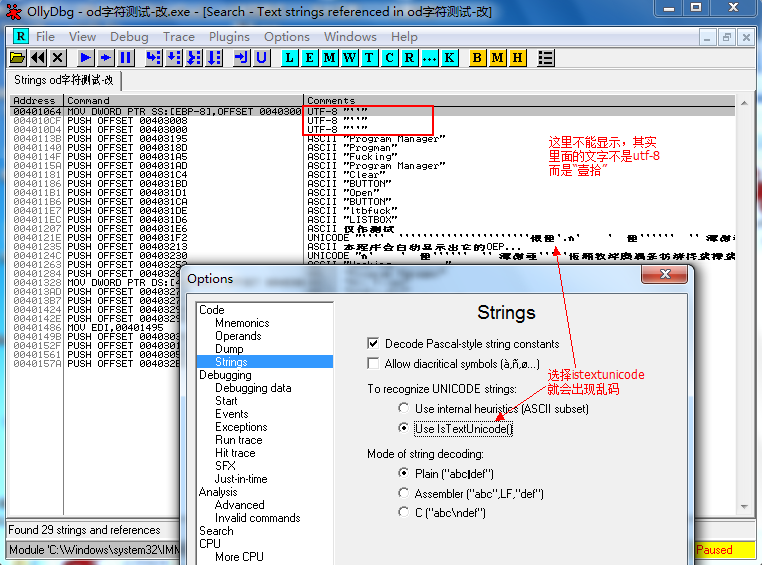The image size is (762, 565).
Task: Click the Trace into toolbar icon
Action: 194,58
